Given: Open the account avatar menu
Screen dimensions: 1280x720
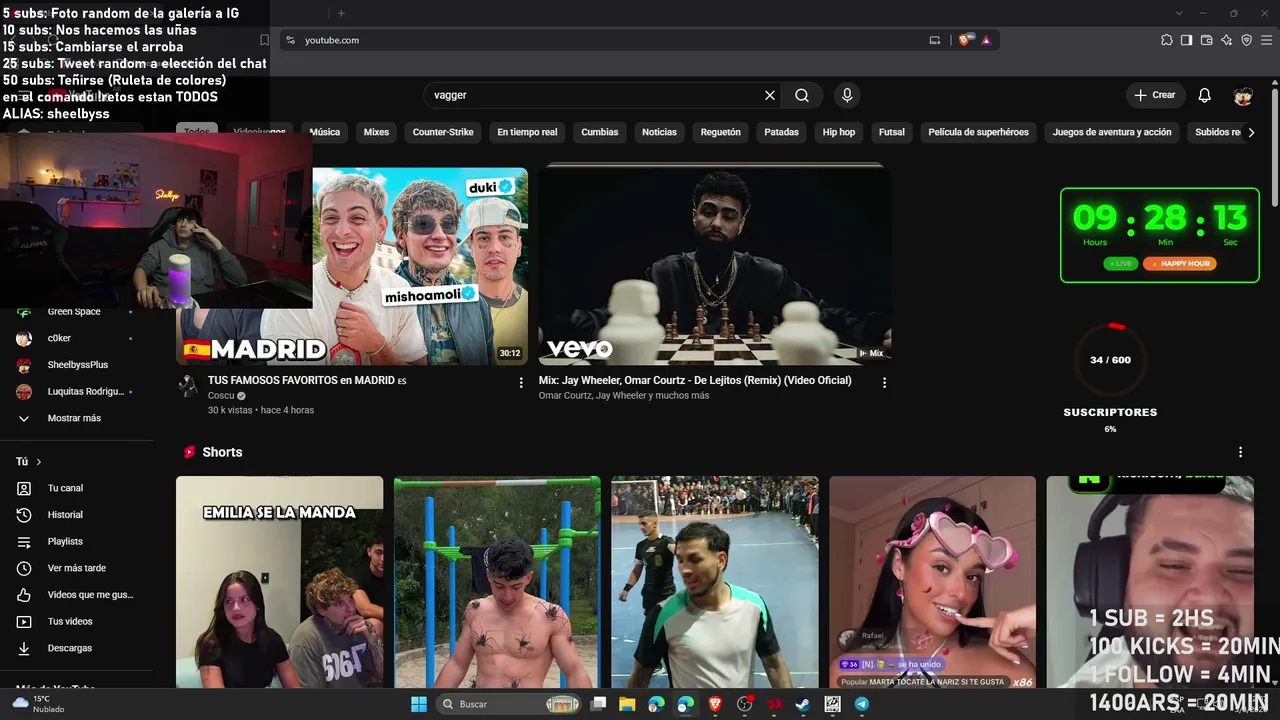Looking at the screenshot, I should click(x=1243, y=95).
